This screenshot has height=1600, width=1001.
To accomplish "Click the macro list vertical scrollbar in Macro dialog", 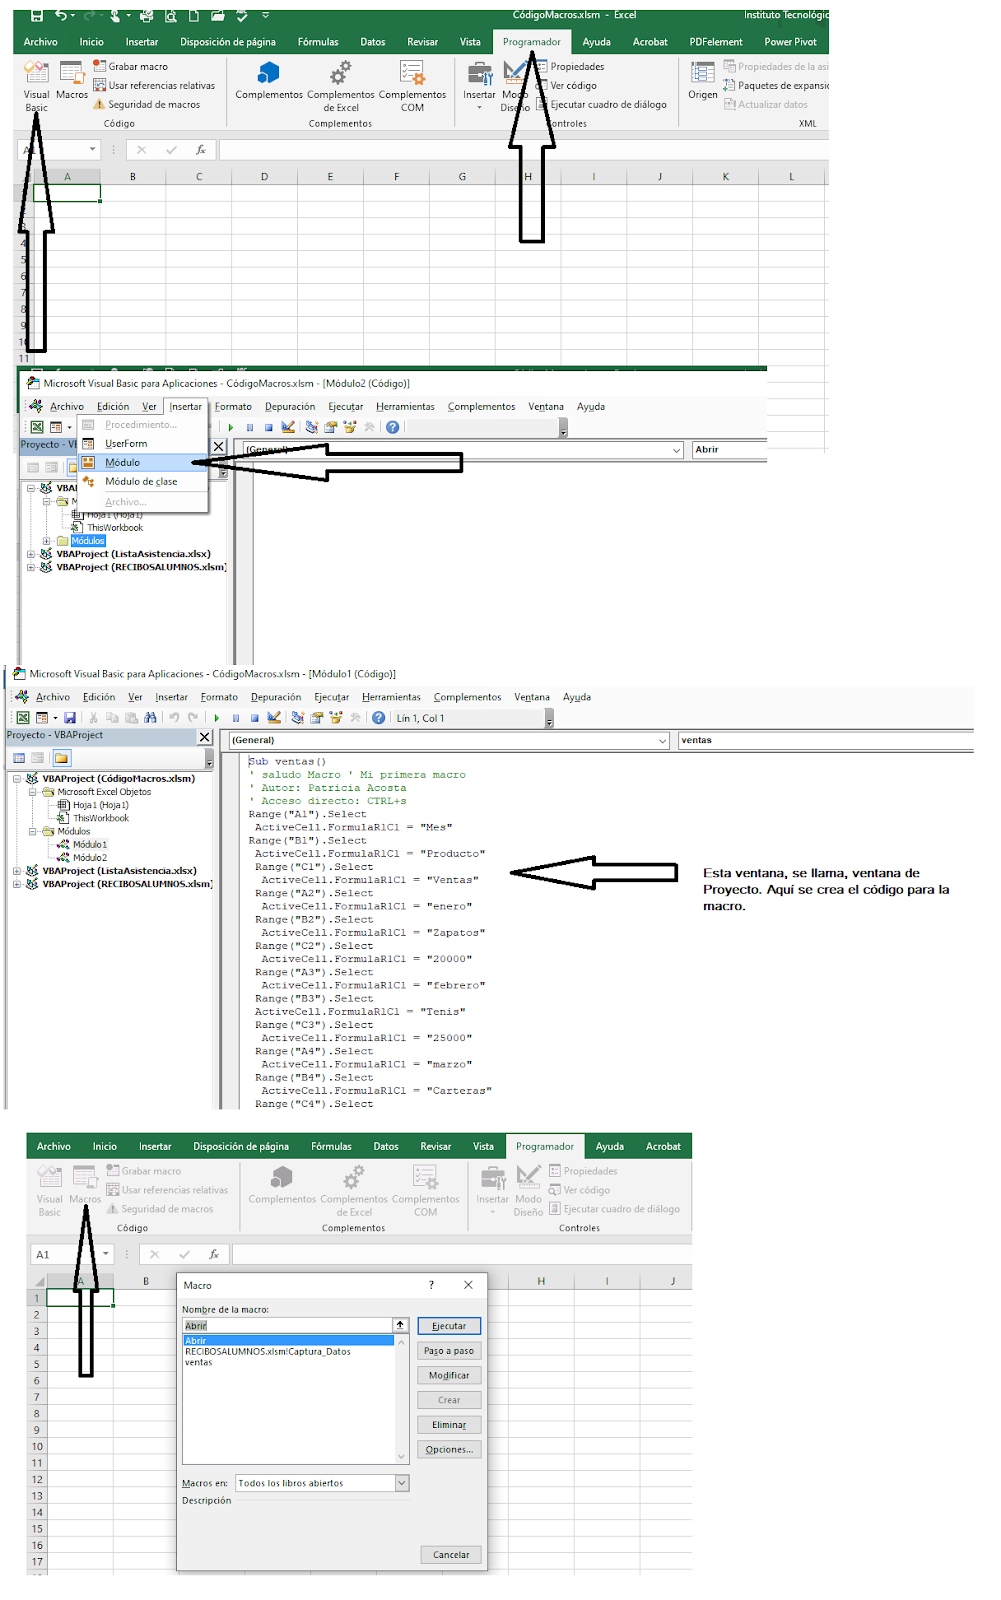I will [x=402, y=1399].
